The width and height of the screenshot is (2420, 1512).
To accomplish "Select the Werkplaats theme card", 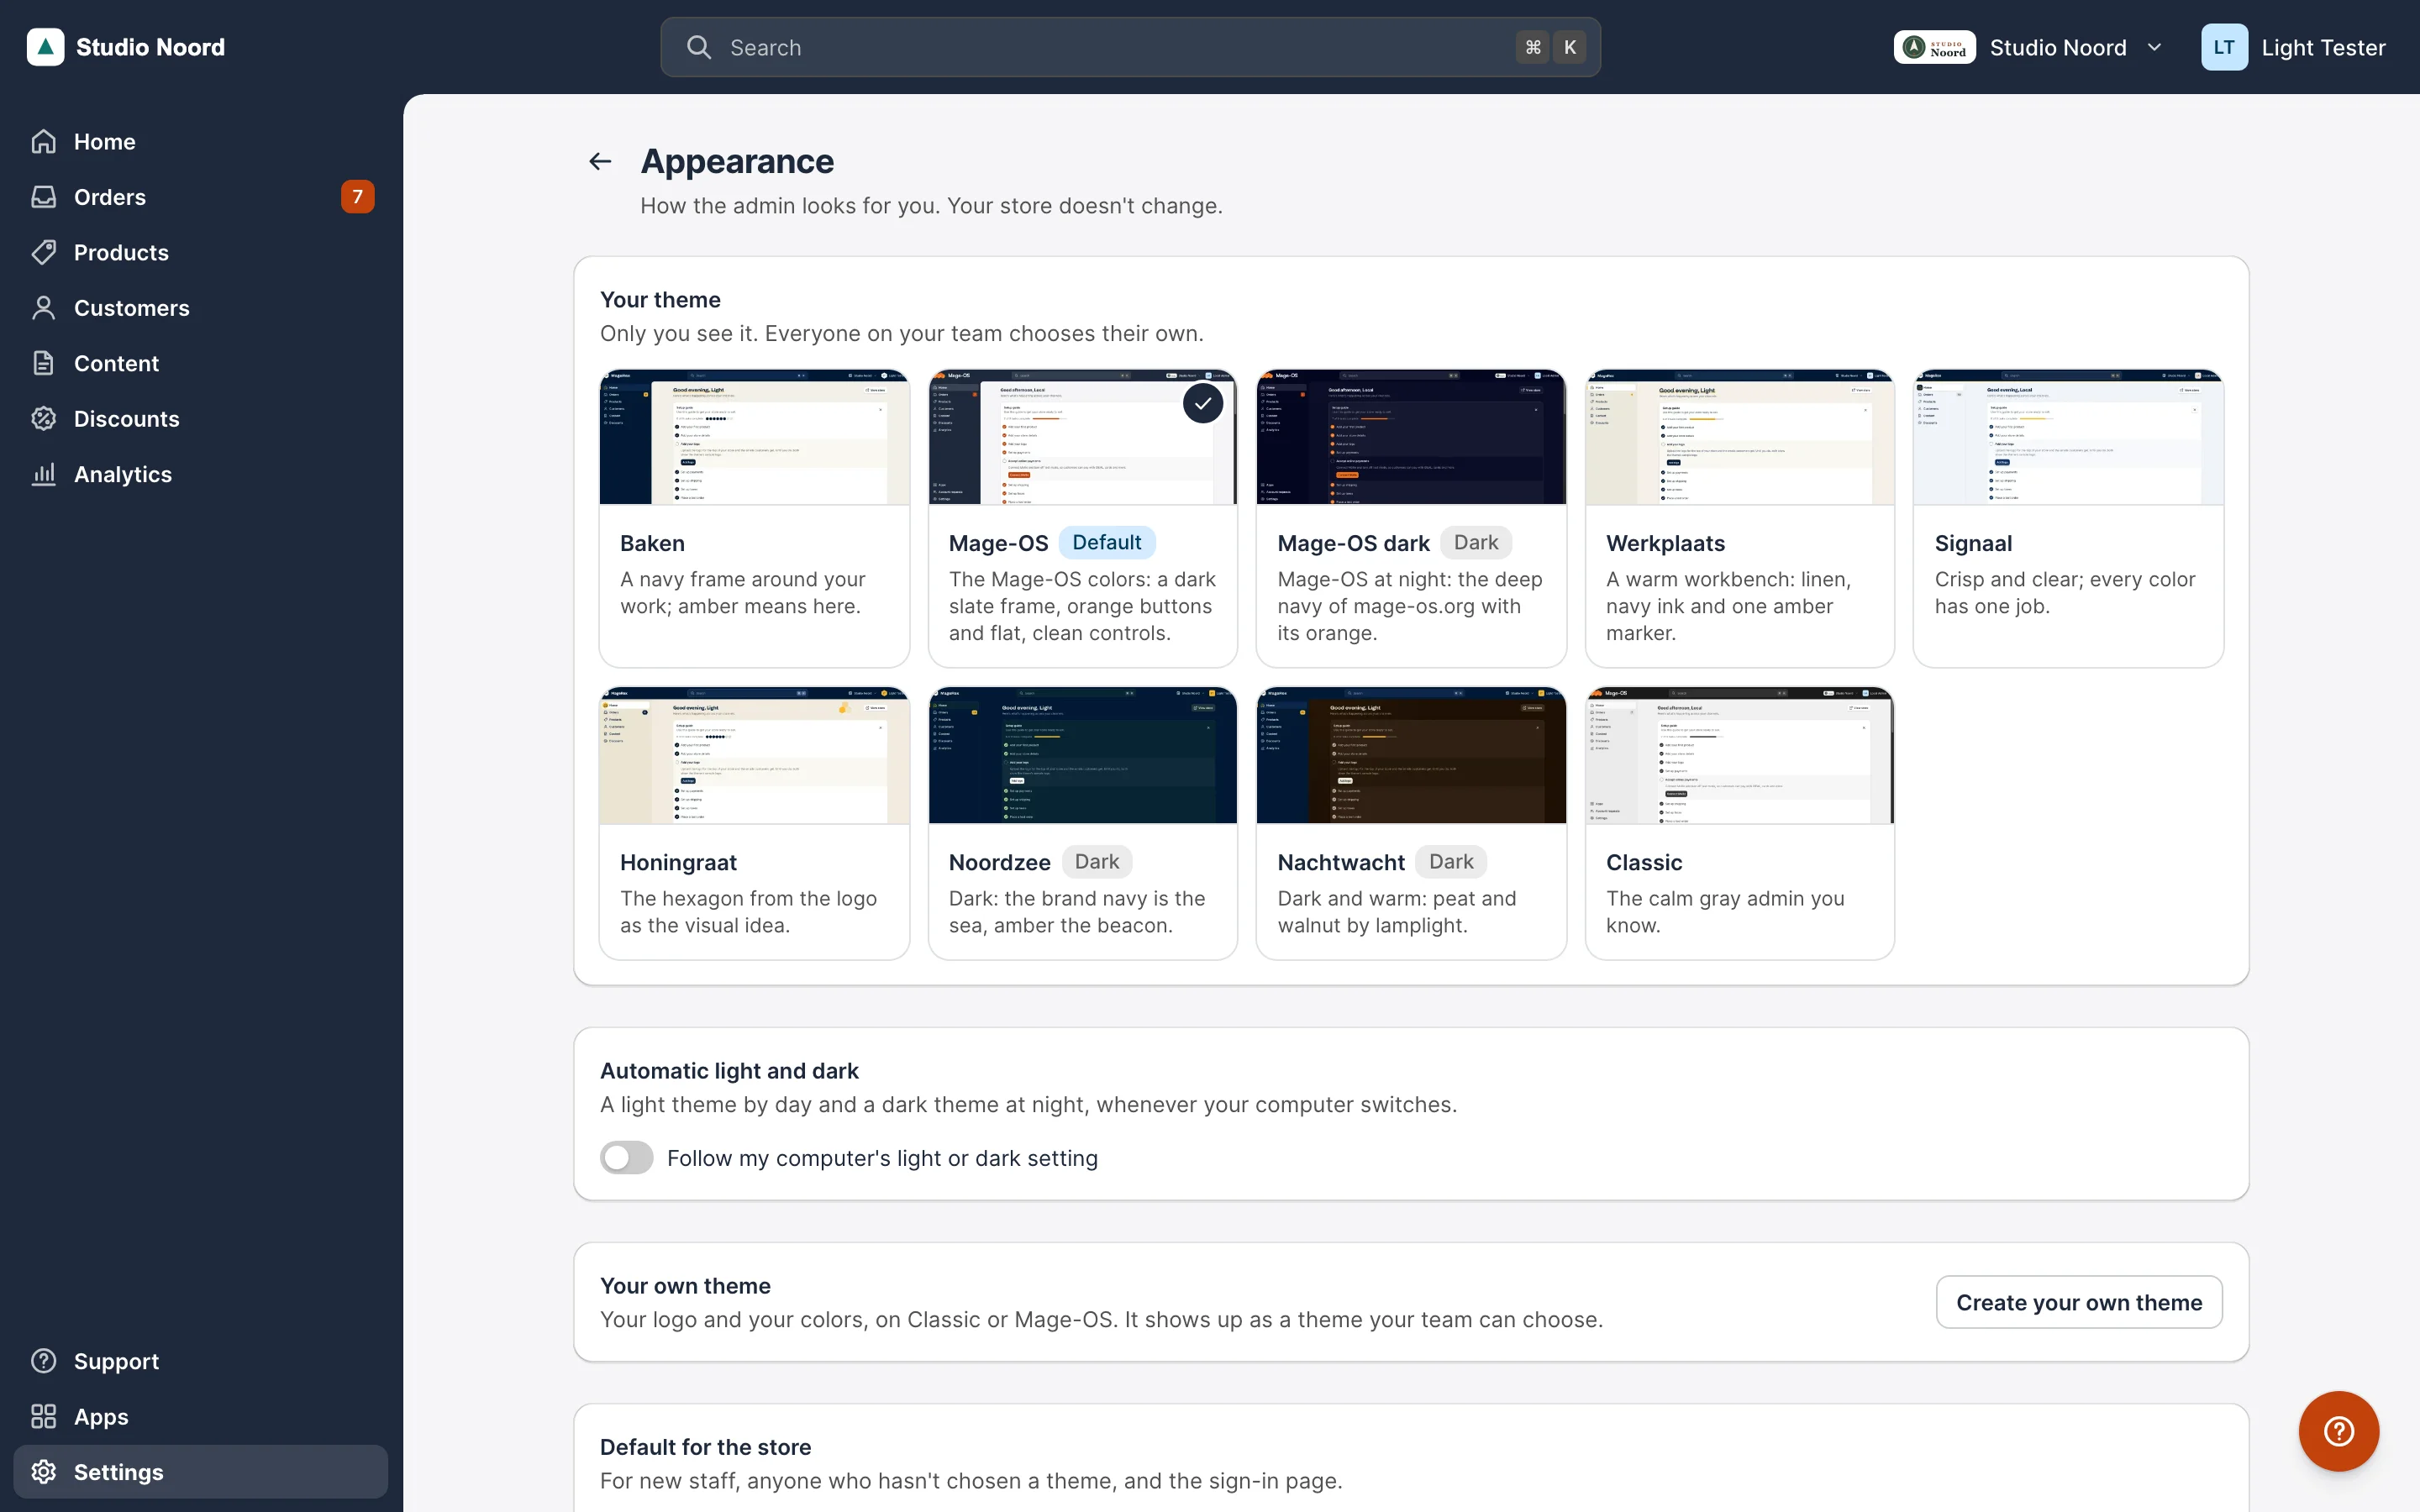I will click(1740, 518).
